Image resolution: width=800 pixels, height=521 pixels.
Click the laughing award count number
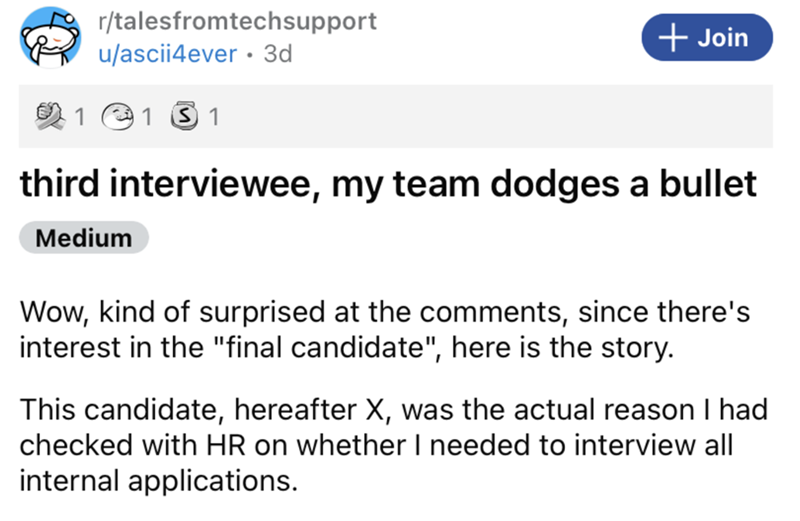point(145,118)
